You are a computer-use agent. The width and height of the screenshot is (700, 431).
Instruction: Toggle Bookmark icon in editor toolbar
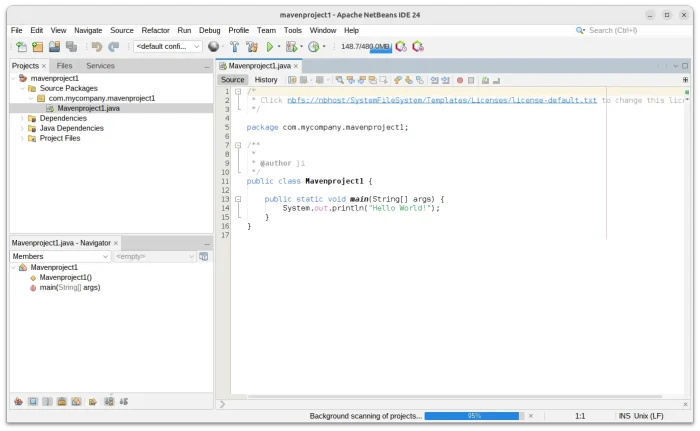pyautogui.click(x=420, y=80)
